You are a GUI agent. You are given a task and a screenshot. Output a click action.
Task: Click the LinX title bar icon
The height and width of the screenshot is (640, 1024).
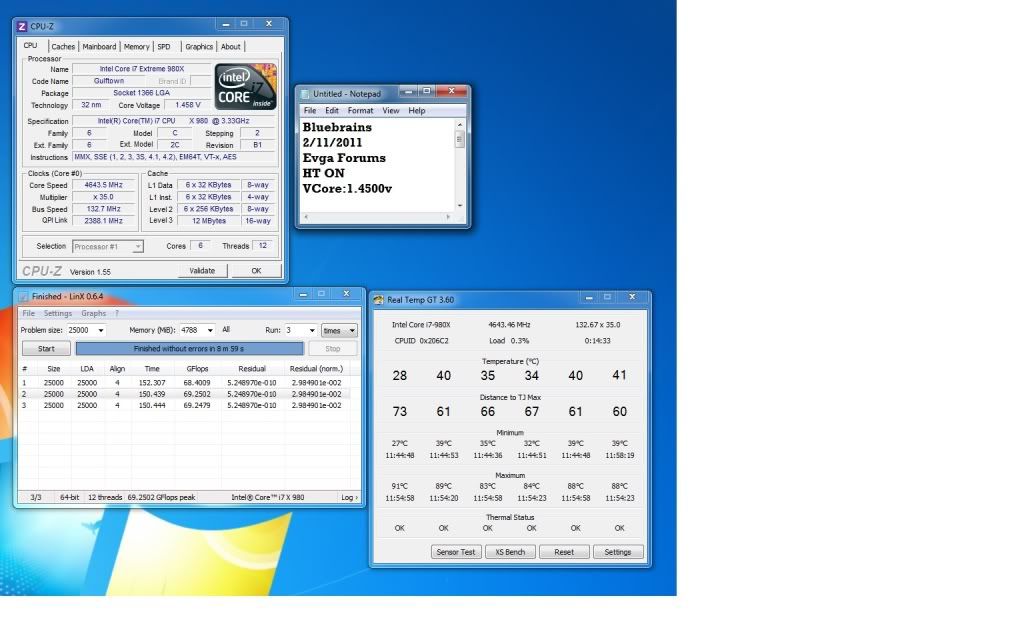click(24, 296)
